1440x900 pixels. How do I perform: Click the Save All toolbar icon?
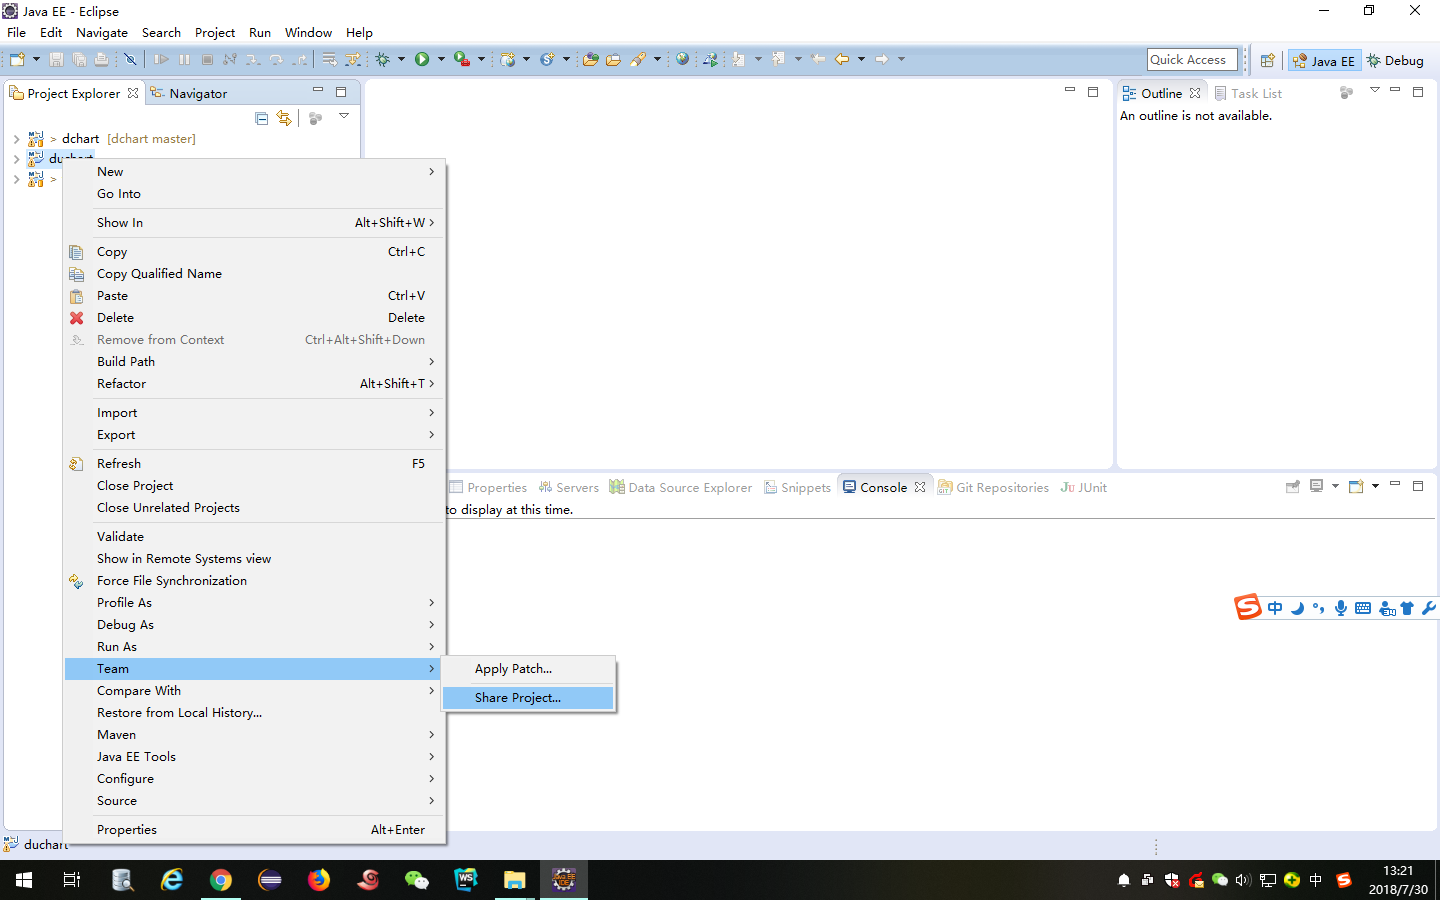79,59
